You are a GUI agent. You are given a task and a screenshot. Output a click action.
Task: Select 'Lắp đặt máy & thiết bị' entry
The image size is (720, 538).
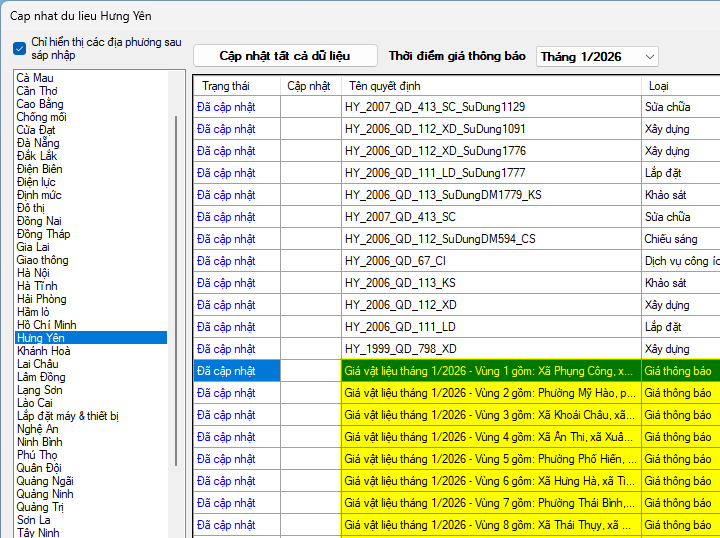67,416
